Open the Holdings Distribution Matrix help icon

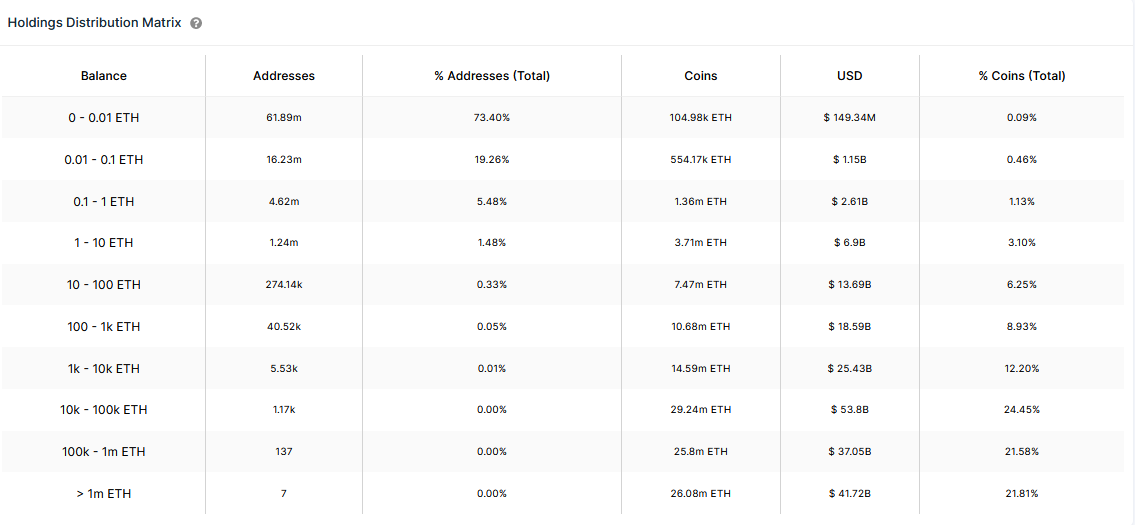(195, 23)
